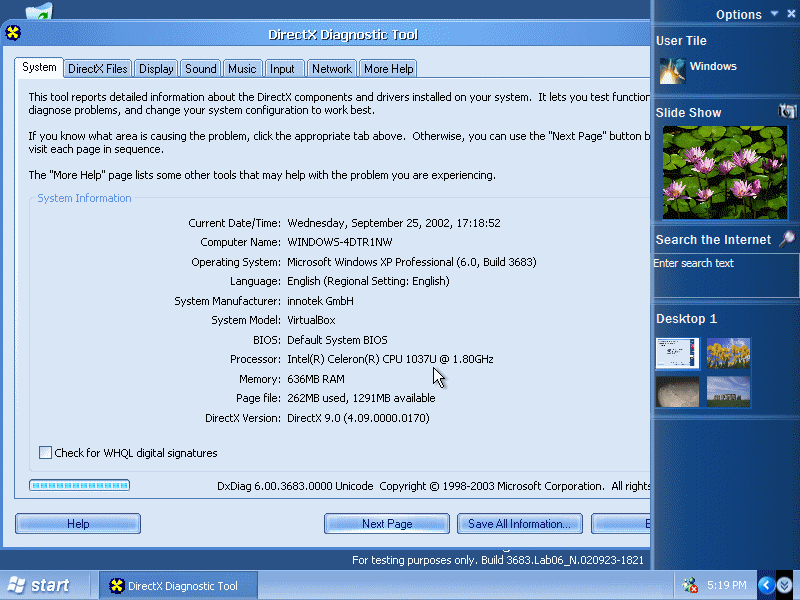This screenshot has height=600, width=800.
Task: Click the Slide Show camera icon
Action: click(x=787, y=111)
